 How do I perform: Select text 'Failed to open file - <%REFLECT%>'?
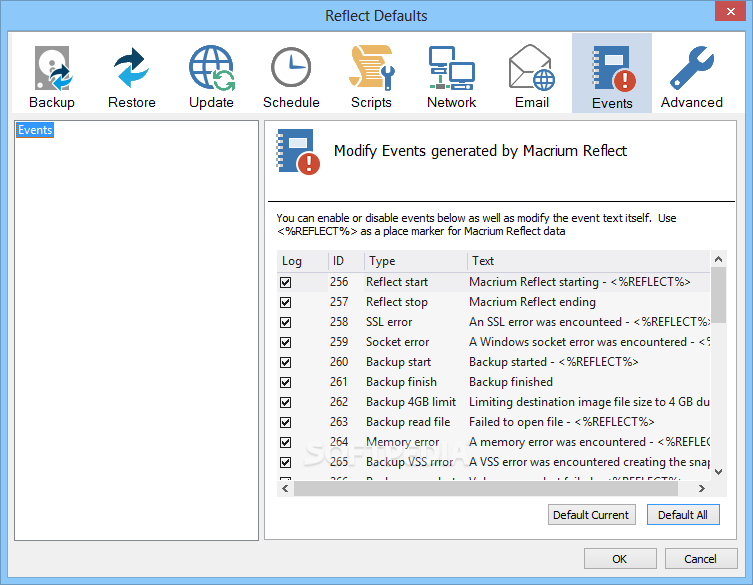(x=562, y=422)
